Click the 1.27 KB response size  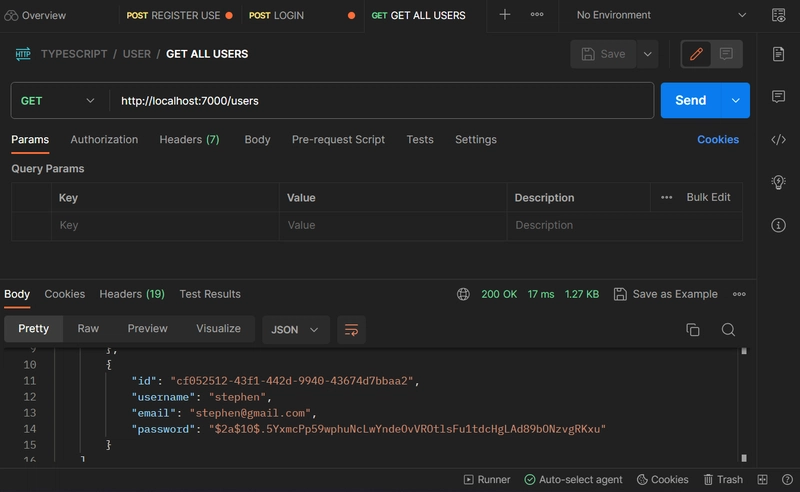582,294
